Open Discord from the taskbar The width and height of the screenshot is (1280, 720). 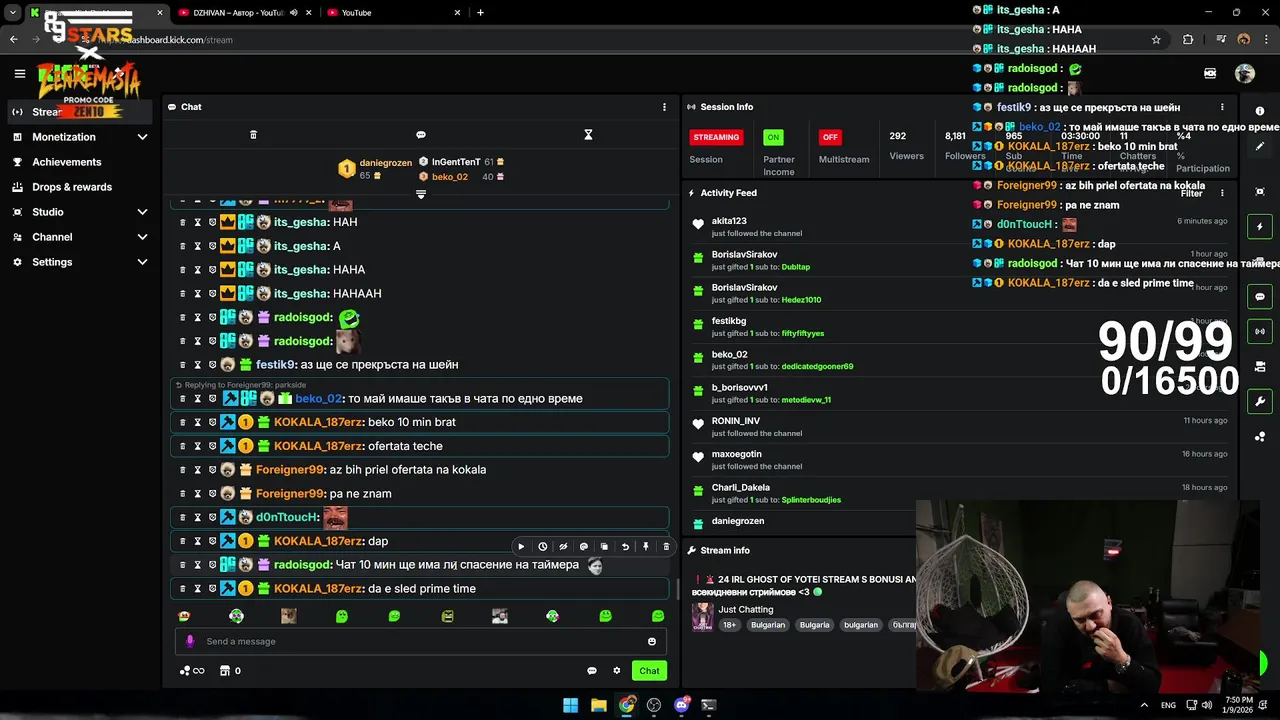[x=682, y=705]
